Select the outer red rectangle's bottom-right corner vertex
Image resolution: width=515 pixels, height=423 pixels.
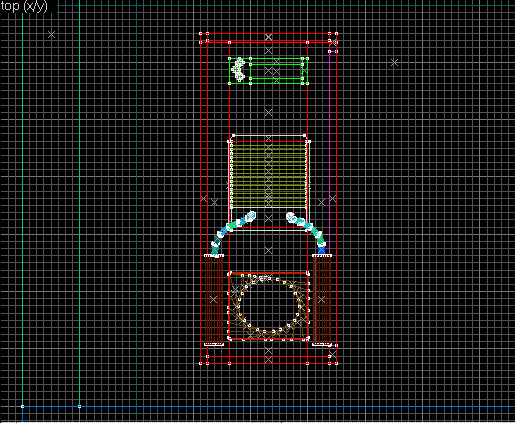pos(336,363)
